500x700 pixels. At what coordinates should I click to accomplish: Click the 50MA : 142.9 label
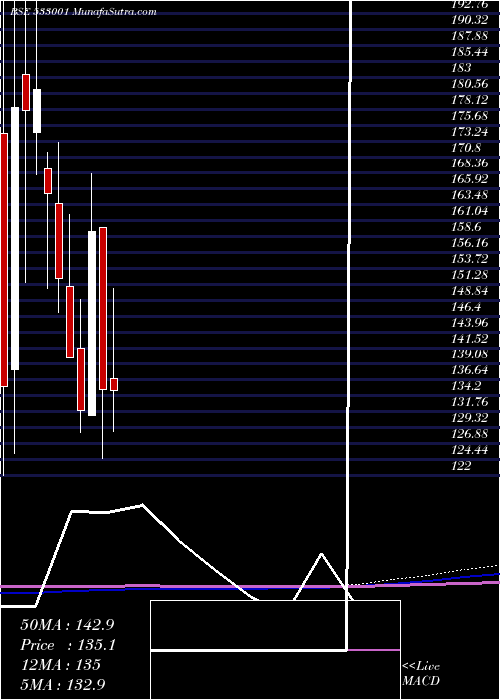67,625
